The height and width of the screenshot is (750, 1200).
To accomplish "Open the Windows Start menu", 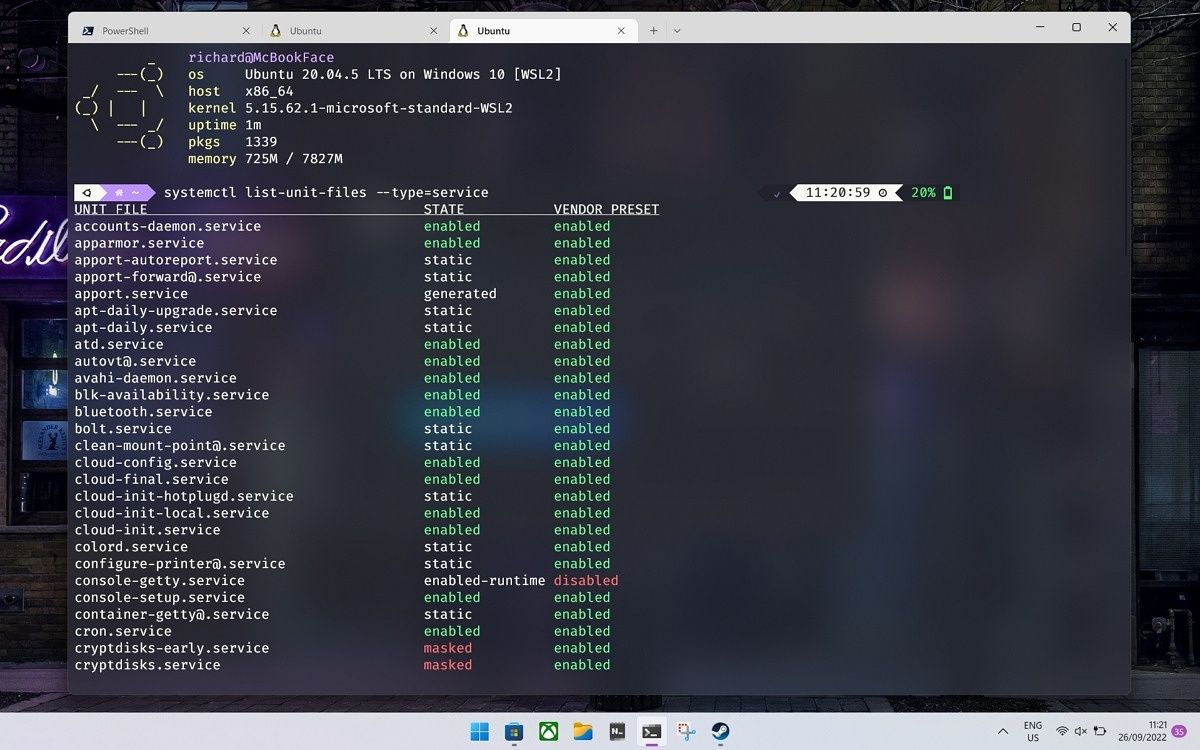I will pyautogui.click(x=480, y=731).
